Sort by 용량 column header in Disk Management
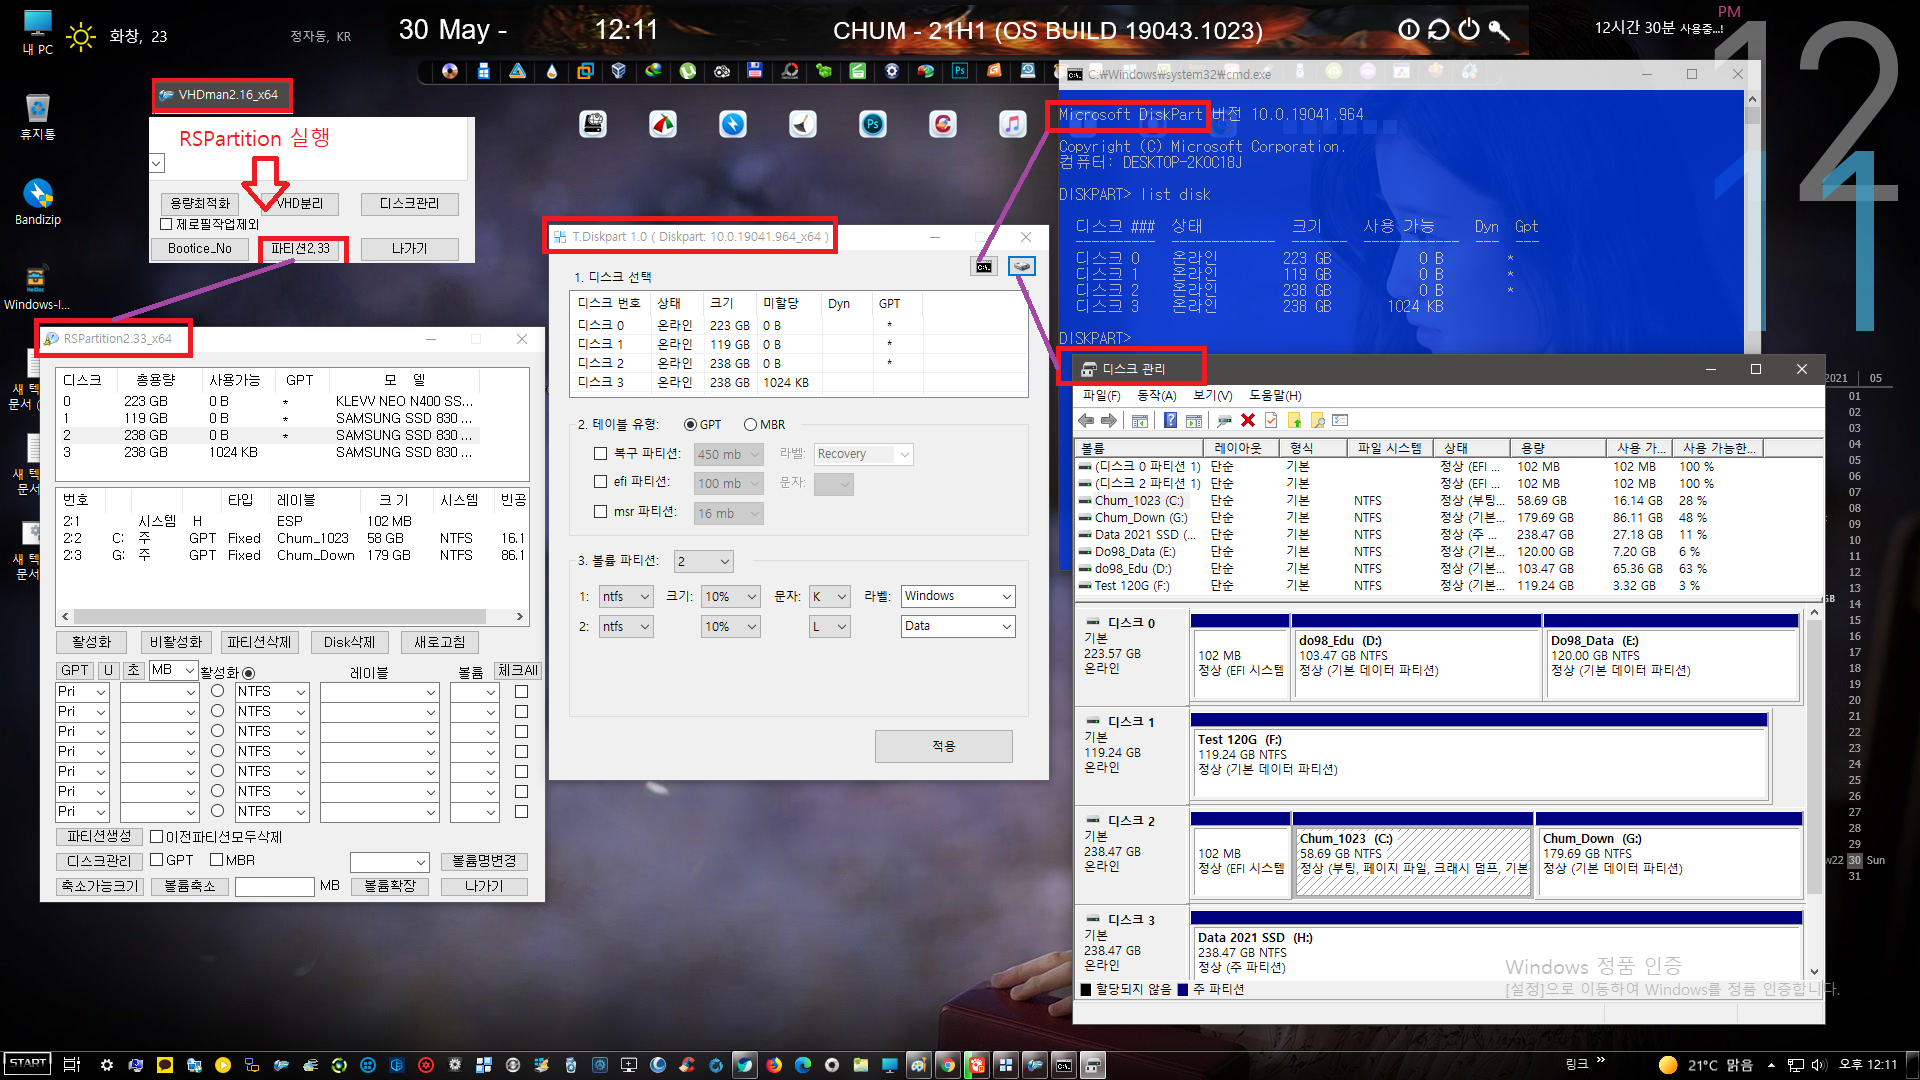 click(1558, 448)
